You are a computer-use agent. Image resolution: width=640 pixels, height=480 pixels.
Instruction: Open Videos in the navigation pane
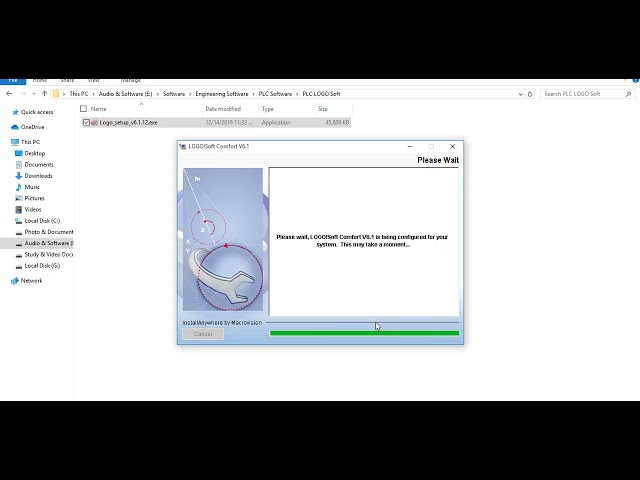coord(33,209)
